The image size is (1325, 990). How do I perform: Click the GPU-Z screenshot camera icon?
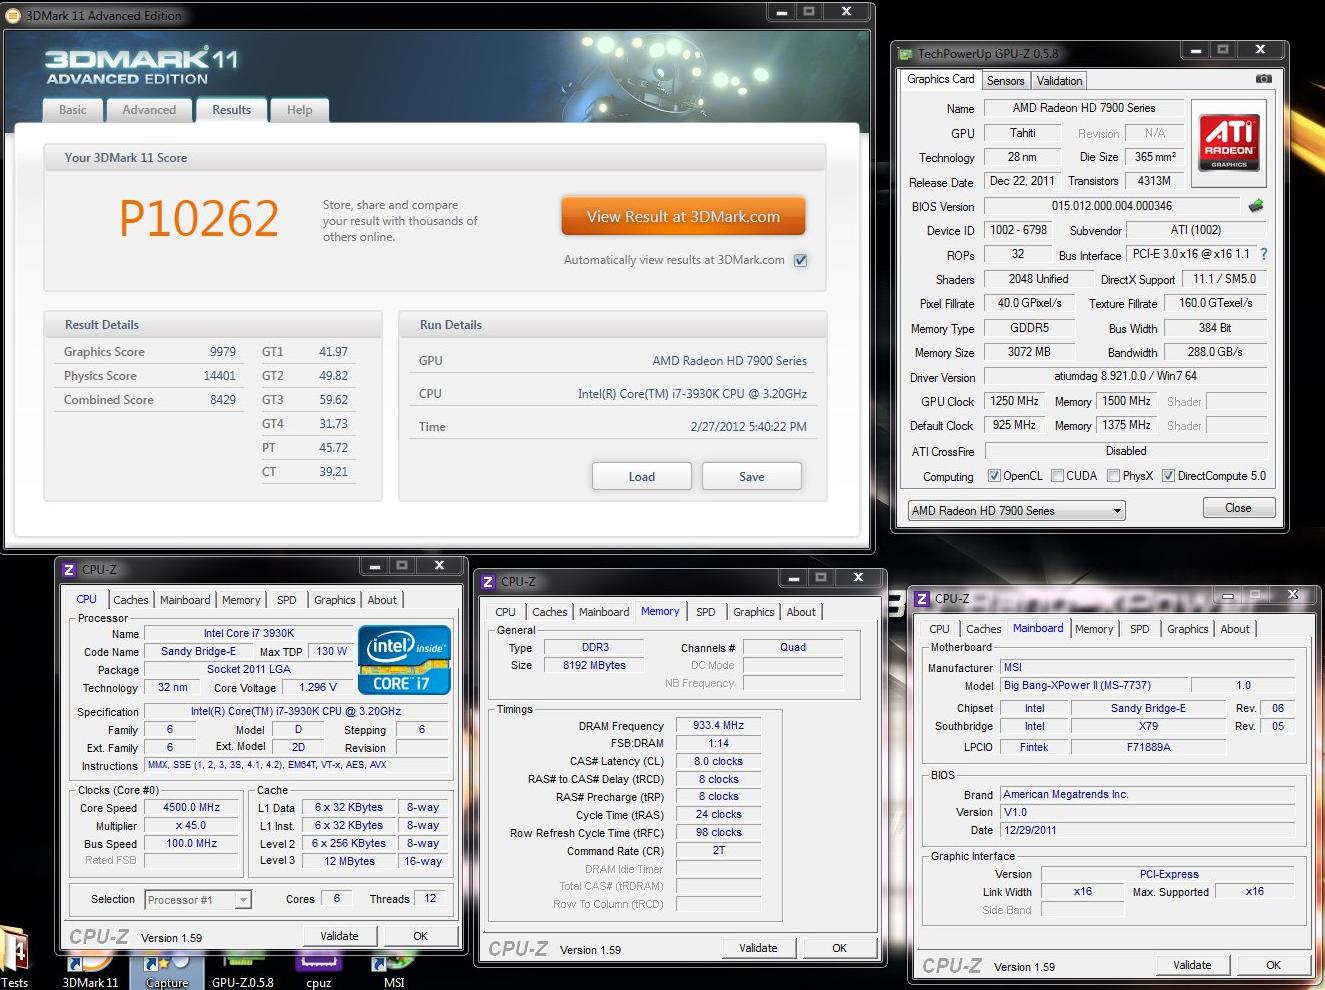[x=1264, y=79]
